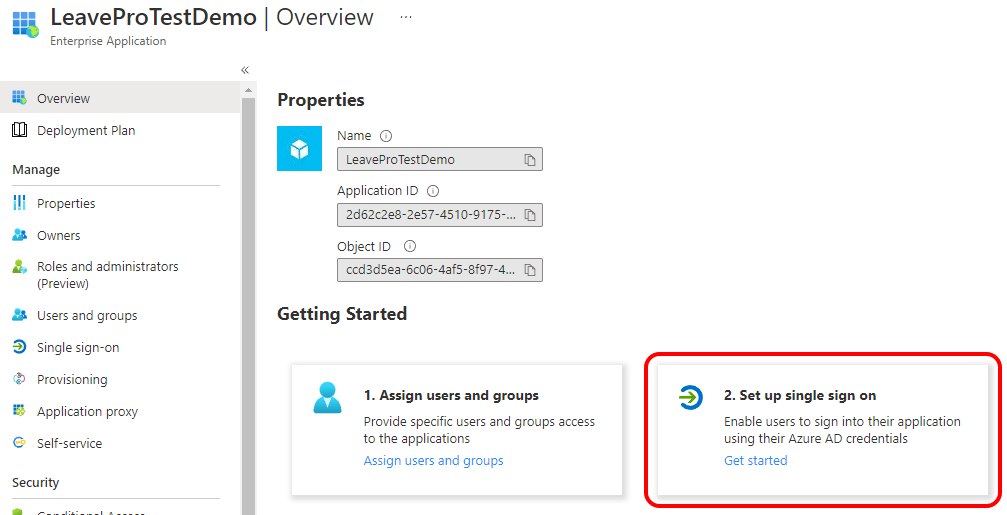Click the sidebar vertical scrollbar track
Screen dimensions: 1007x515
tap(248, 305)
